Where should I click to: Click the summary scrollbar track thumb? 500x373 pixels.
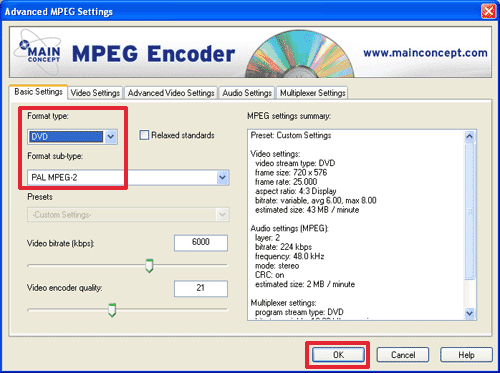[x=469, y=211]
